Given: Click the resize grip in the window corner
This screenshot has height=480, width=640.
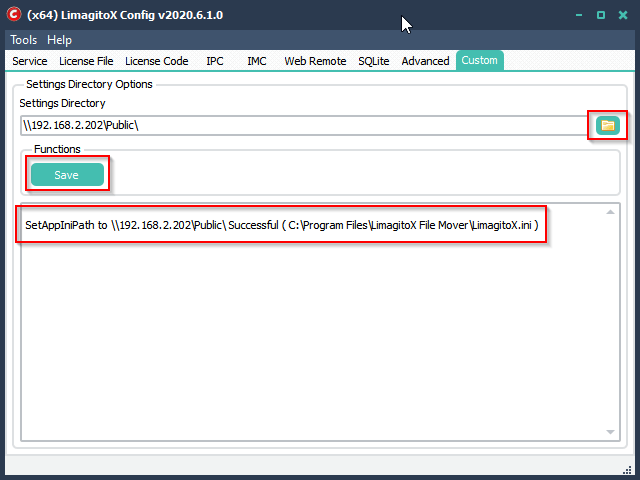Looking at the screenshot, I should point(627,470).
